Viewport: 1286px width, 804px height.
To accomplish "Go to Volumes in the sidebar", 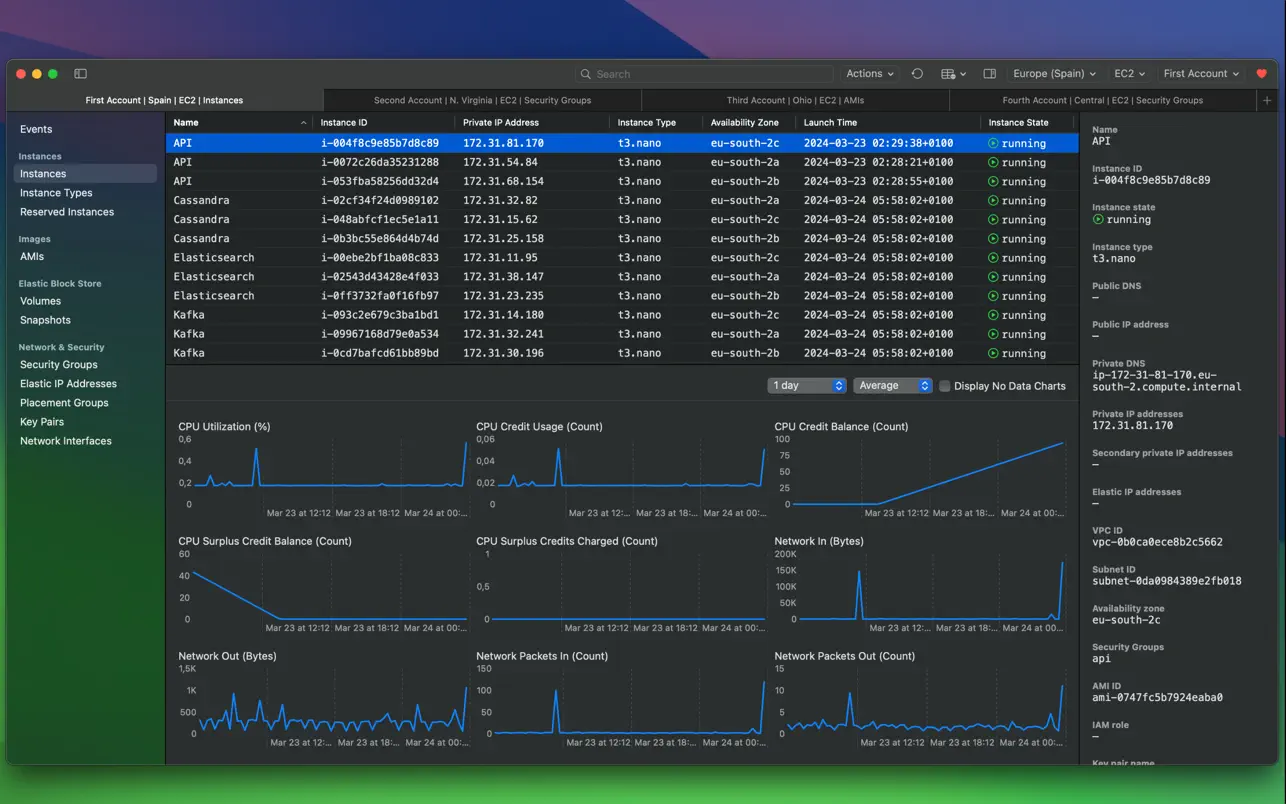I will 41,301.
